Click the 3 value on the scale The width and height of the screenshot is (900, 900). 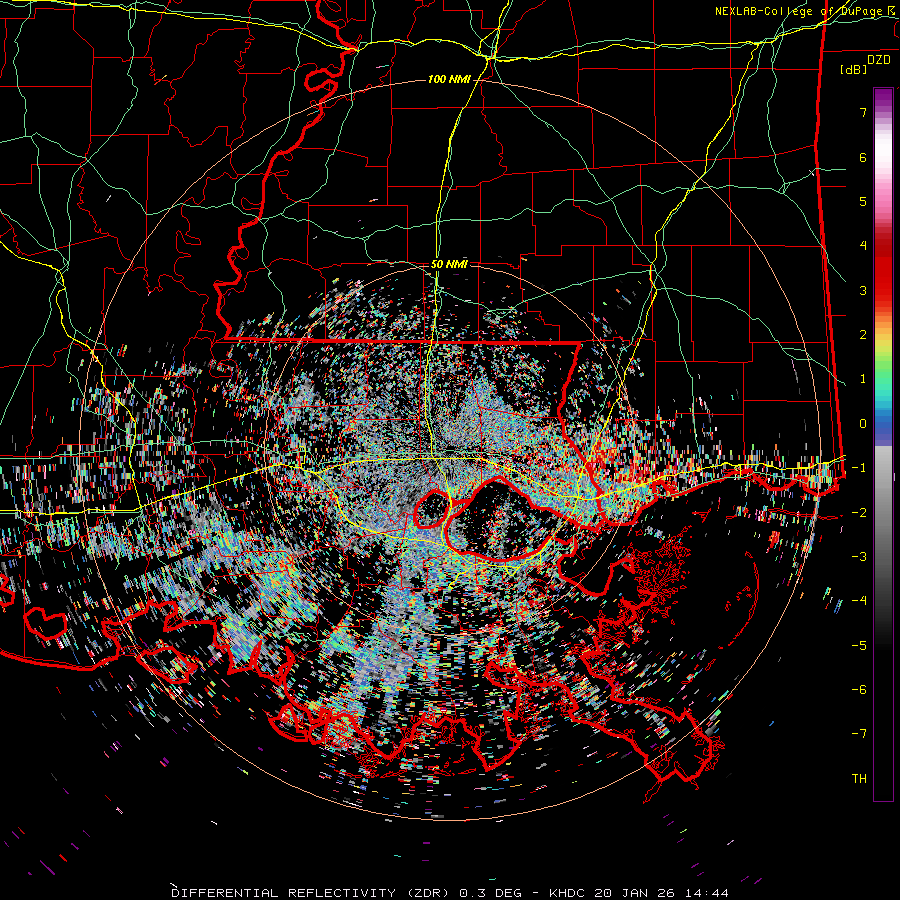tap(863, 290)
